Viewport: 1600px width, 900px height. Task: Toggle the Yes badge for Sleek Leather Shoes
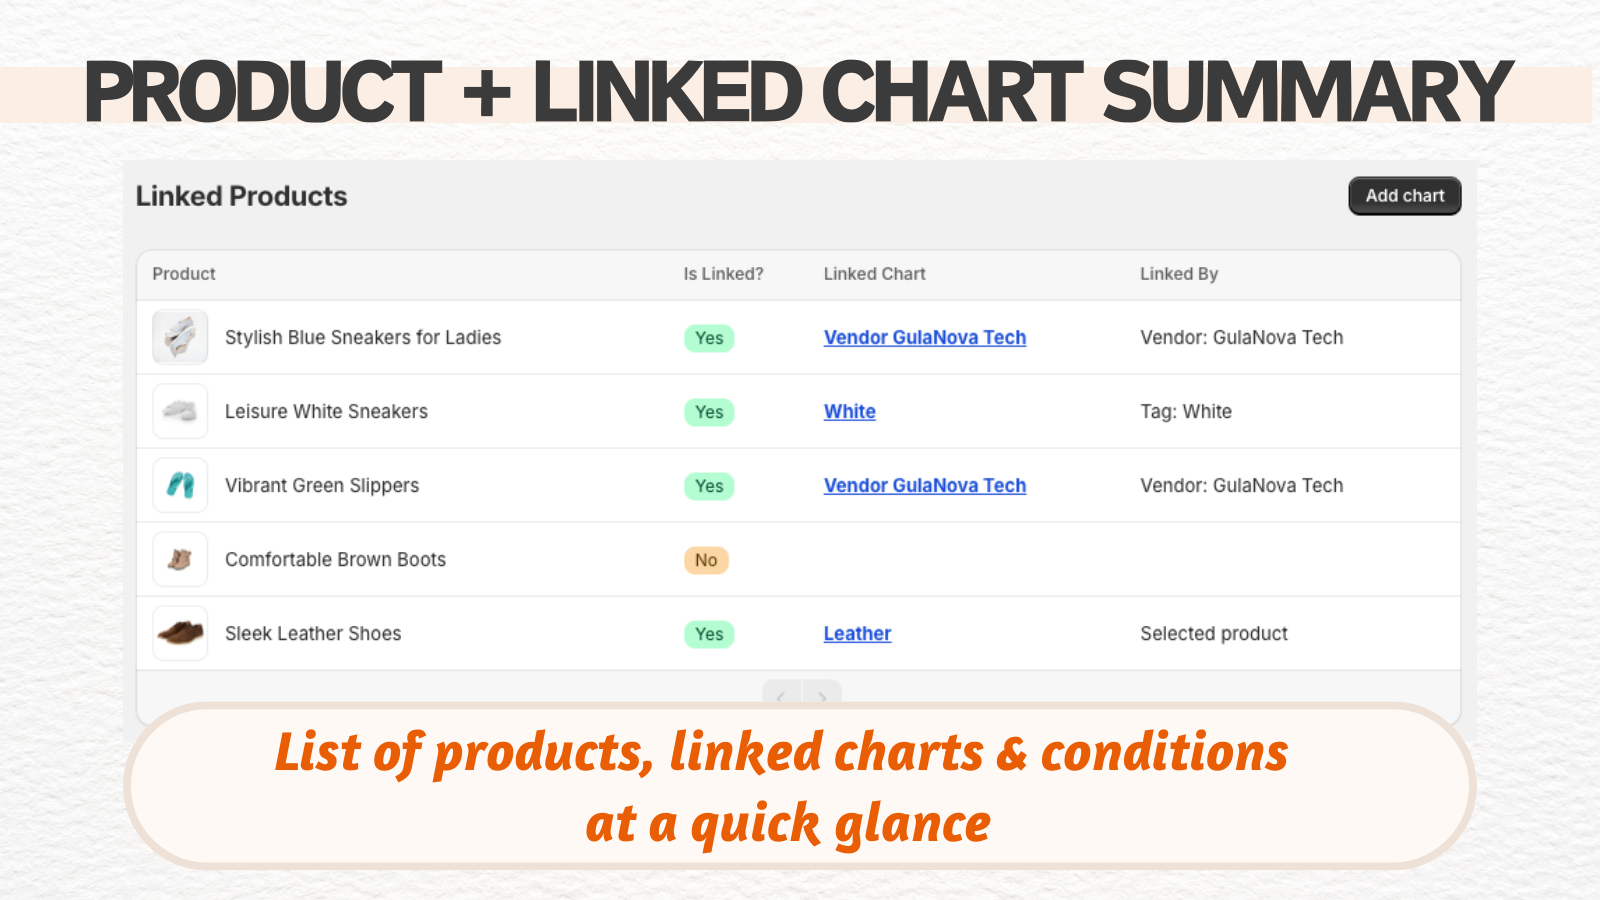pos(708,634)
